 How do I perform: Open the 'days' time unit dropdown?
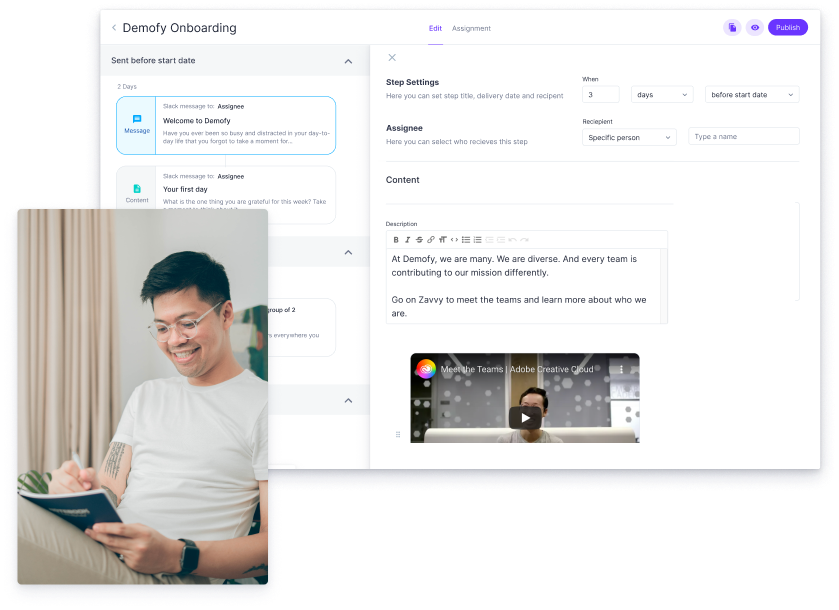coord(662,95)
